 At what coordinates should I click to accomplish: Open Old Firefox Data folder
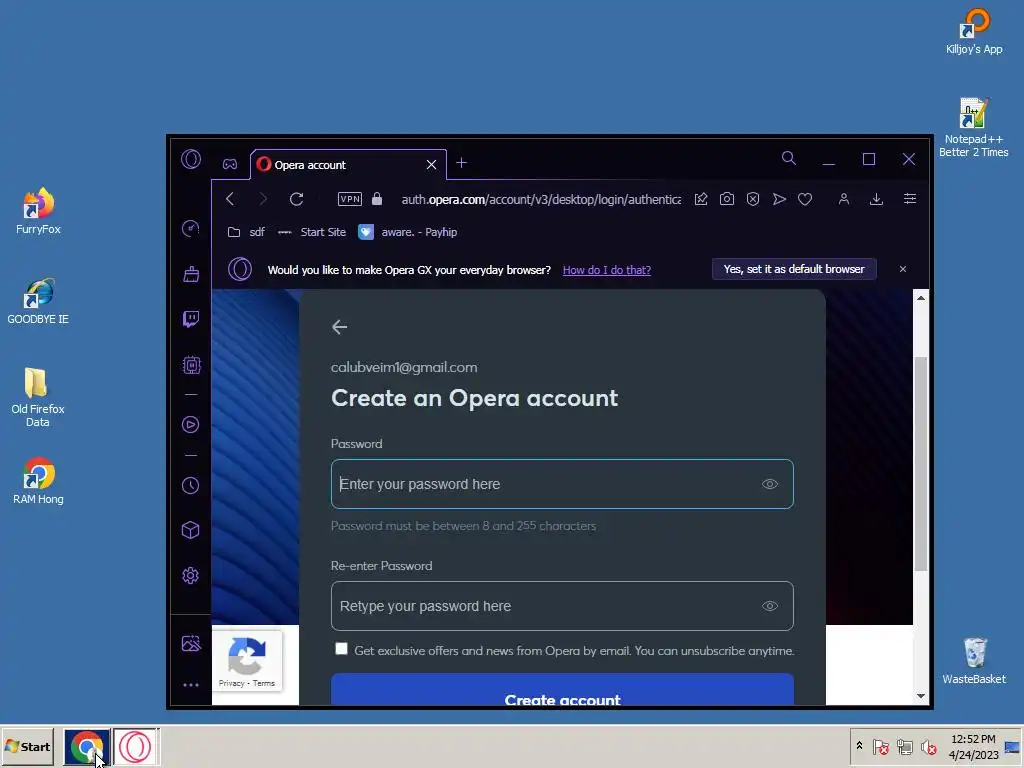(x=38, y=397)
